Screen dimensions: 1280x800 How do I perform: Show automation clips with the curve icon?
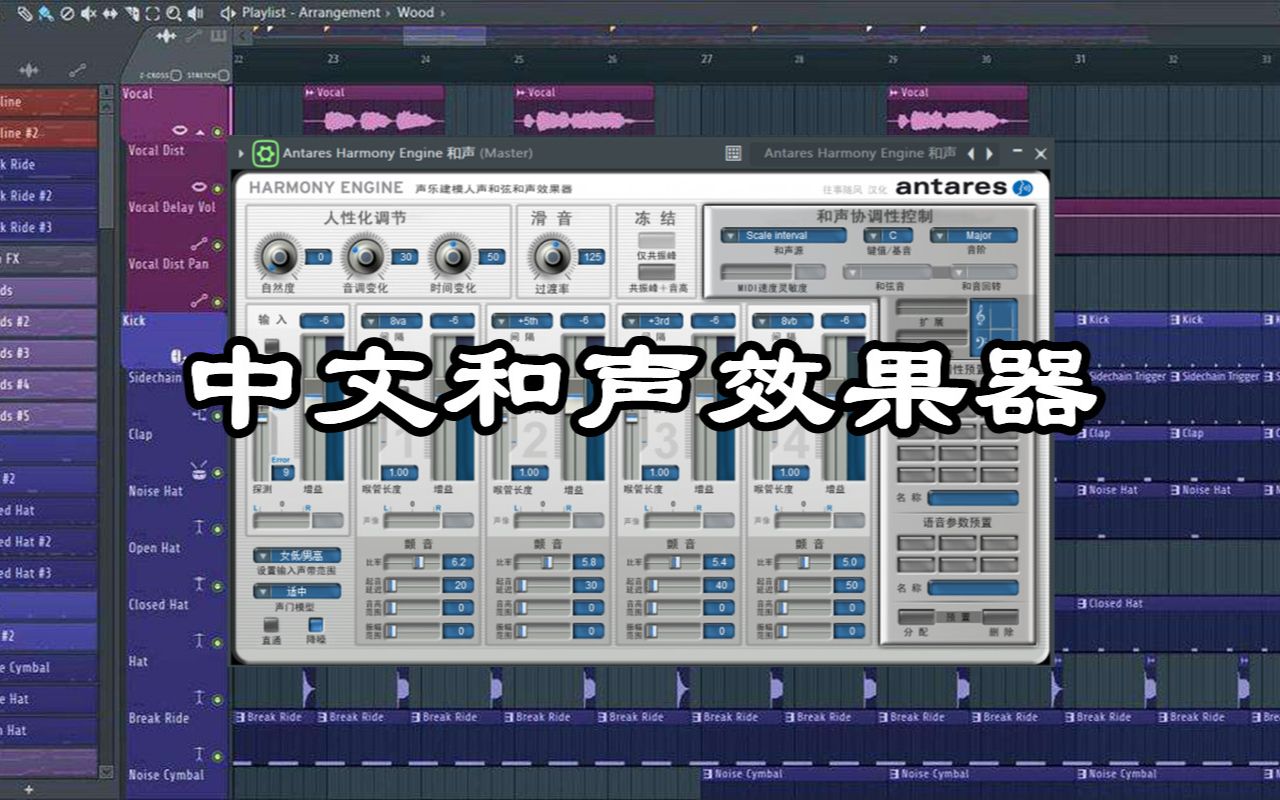[x=193, y=36]
